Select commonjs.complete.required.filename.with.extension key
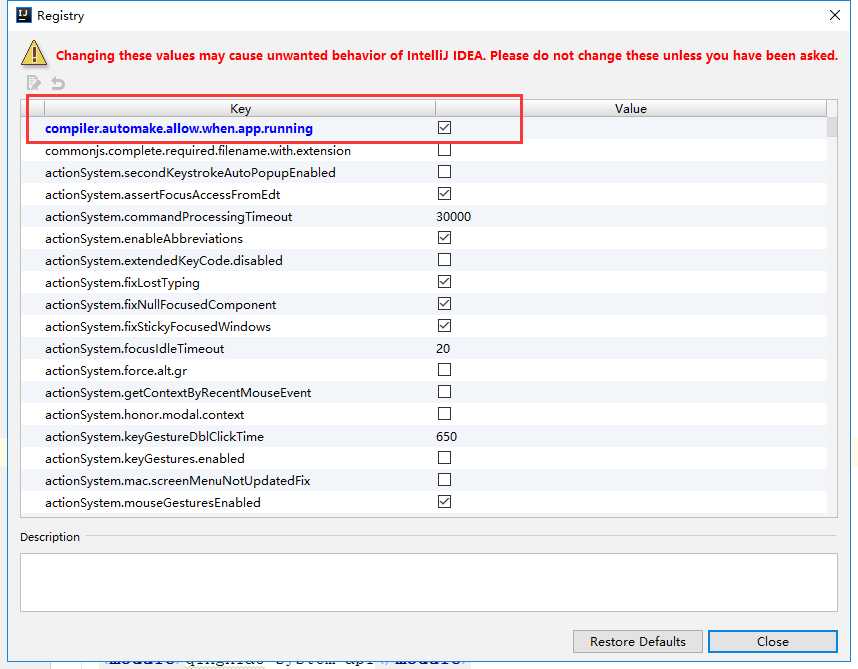 198,150
